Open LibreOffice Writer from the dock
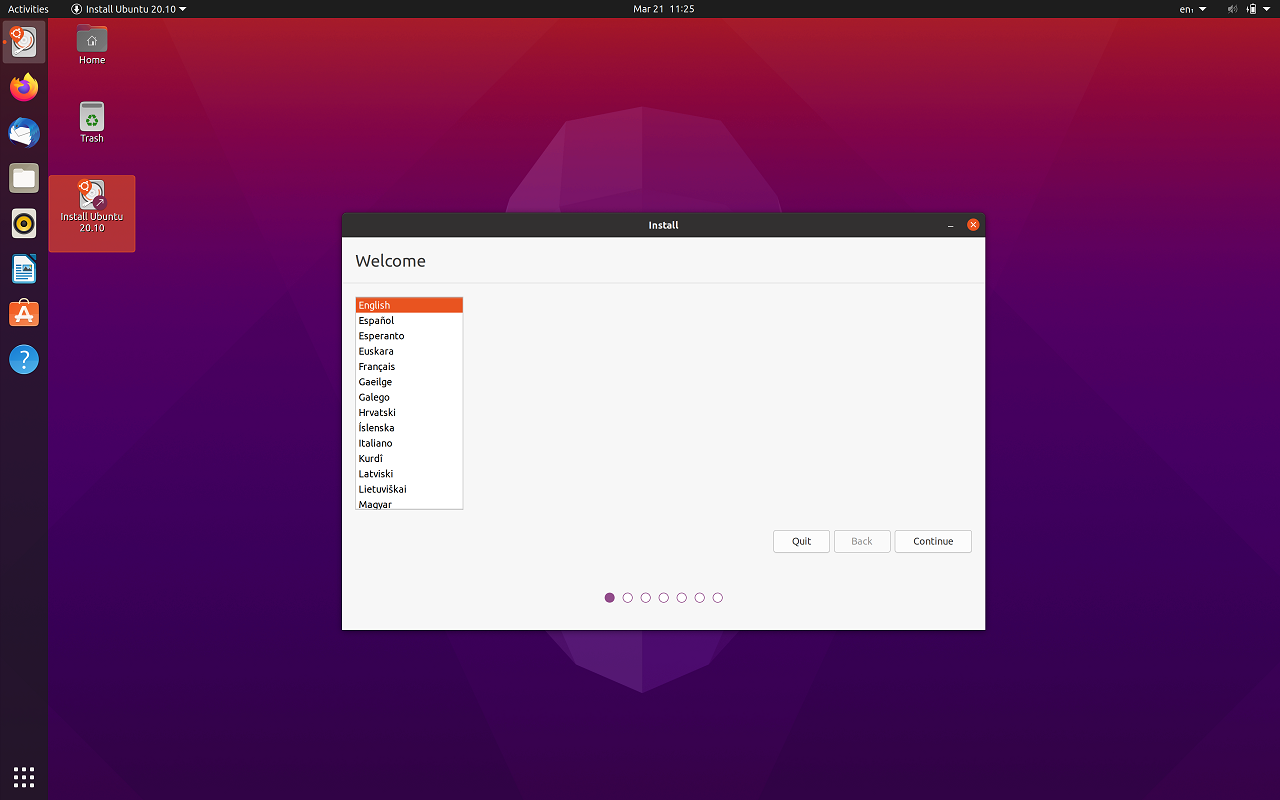 pos(24,269)
